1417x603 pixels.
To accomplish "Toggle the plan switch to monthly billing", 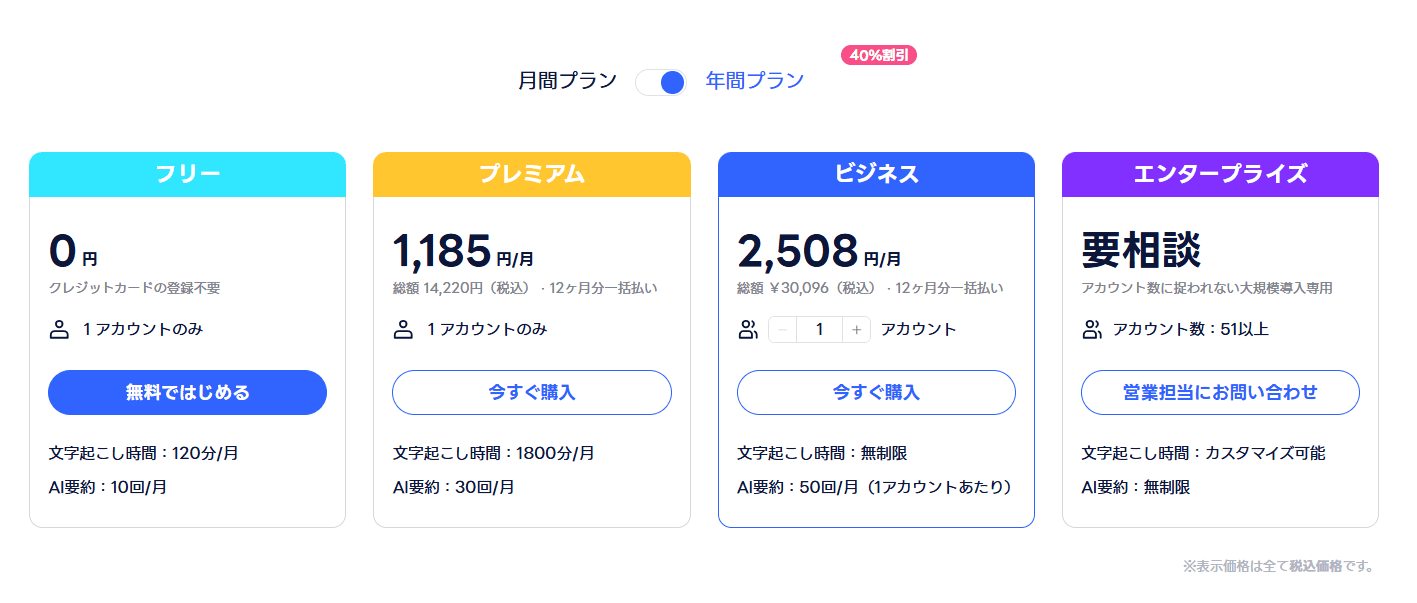I will coord(661,81).
